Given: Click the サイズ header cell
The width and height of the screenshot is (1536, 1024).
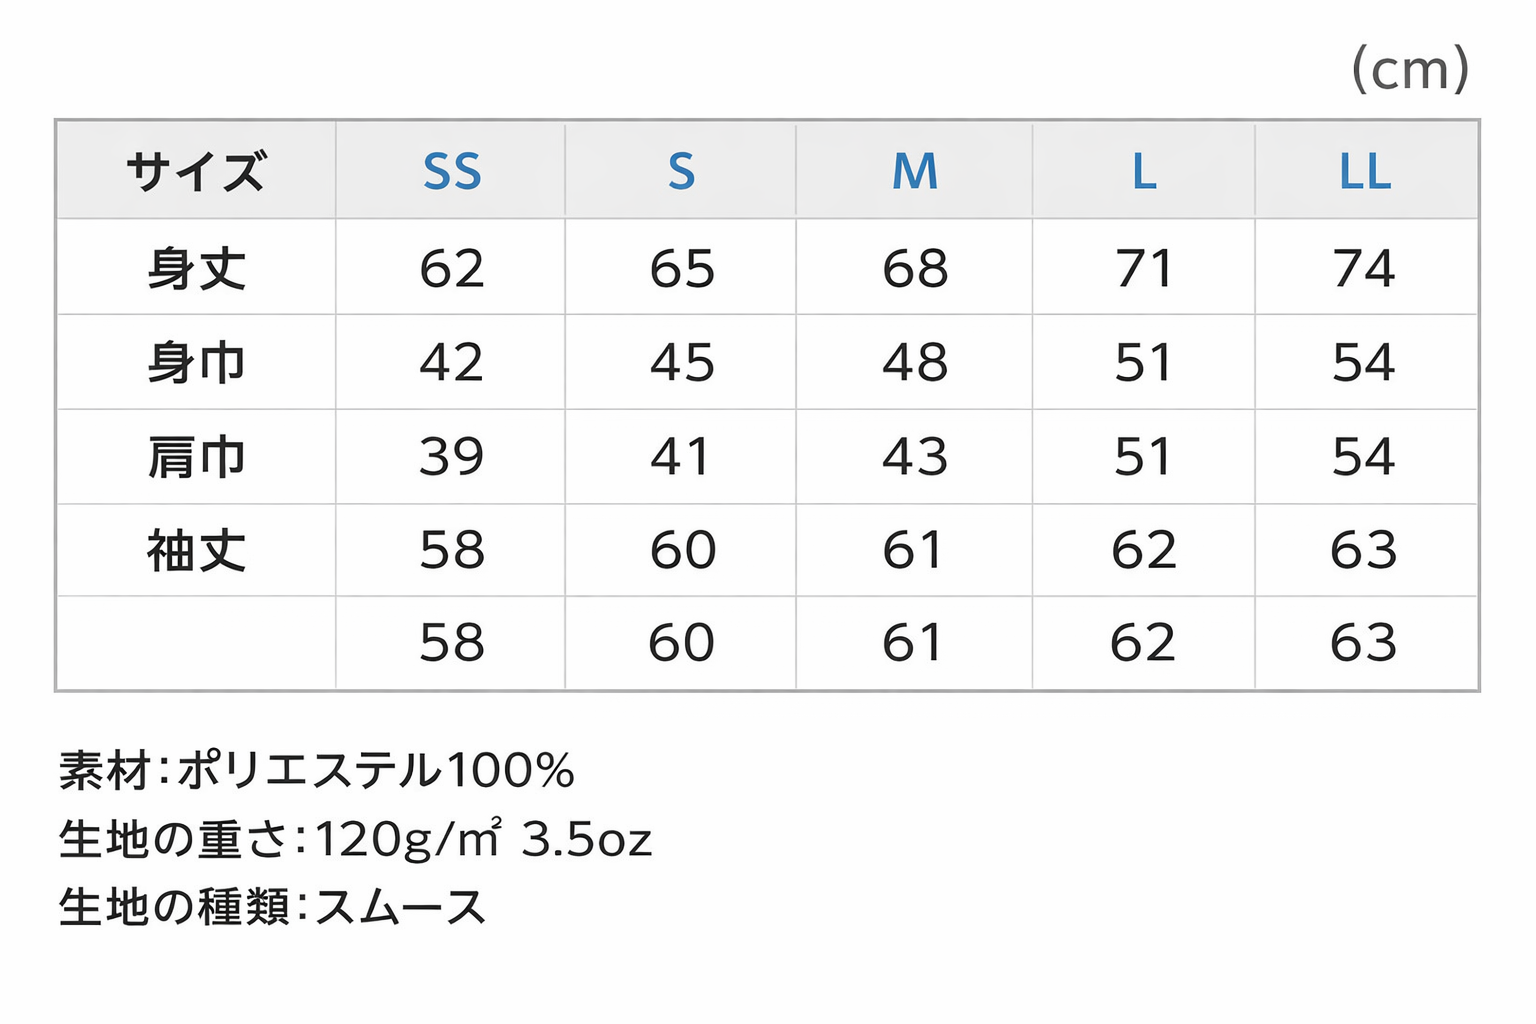Looking at the screenshot, I should (x=196, y=172).
